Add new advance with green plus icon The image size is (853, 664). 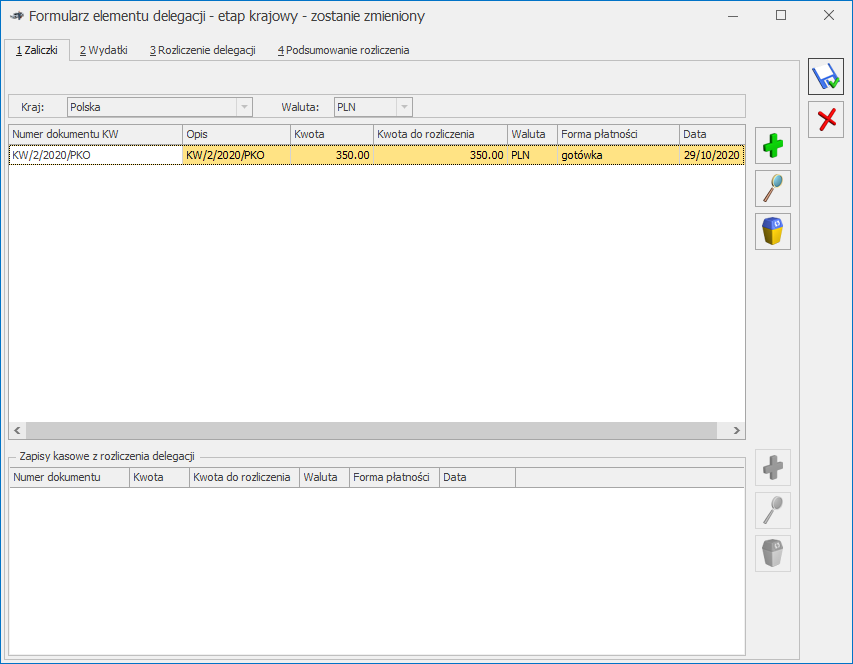click(x=773, y=146)
